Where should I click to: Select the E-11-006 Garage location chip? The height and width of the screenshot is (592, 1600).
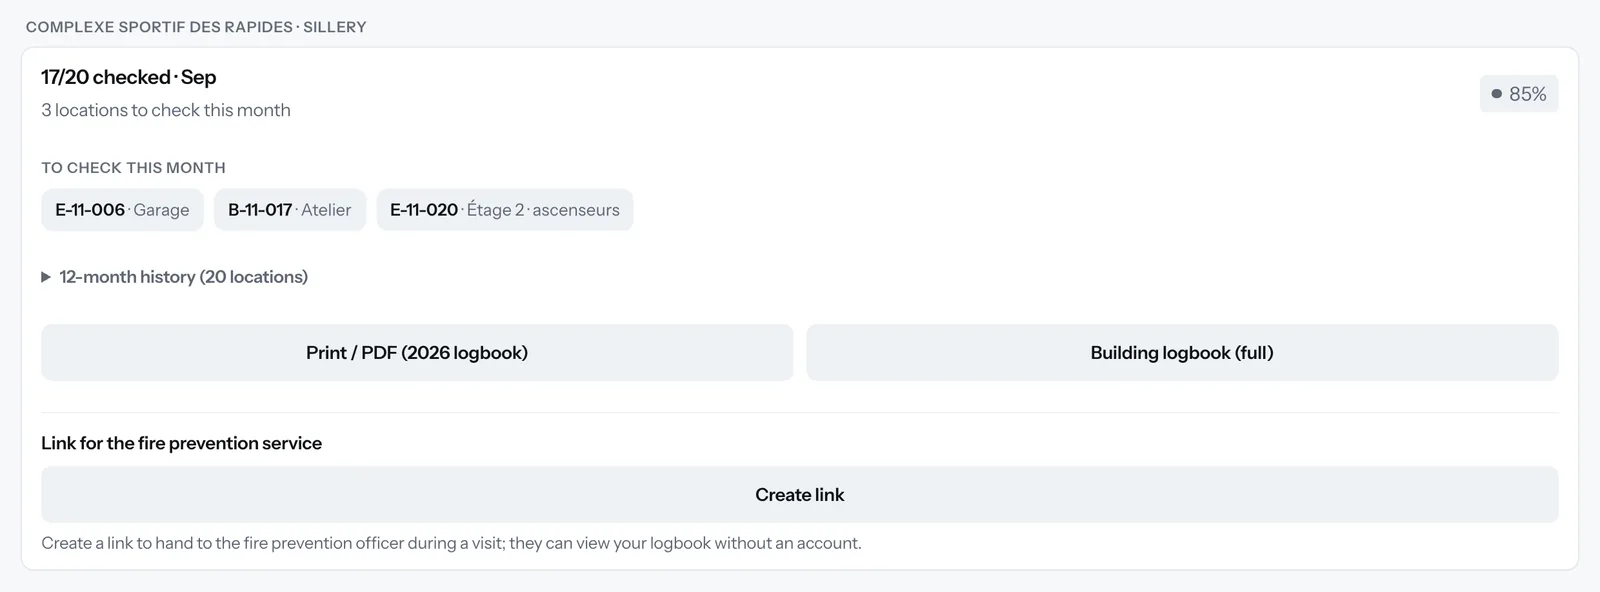122,210
